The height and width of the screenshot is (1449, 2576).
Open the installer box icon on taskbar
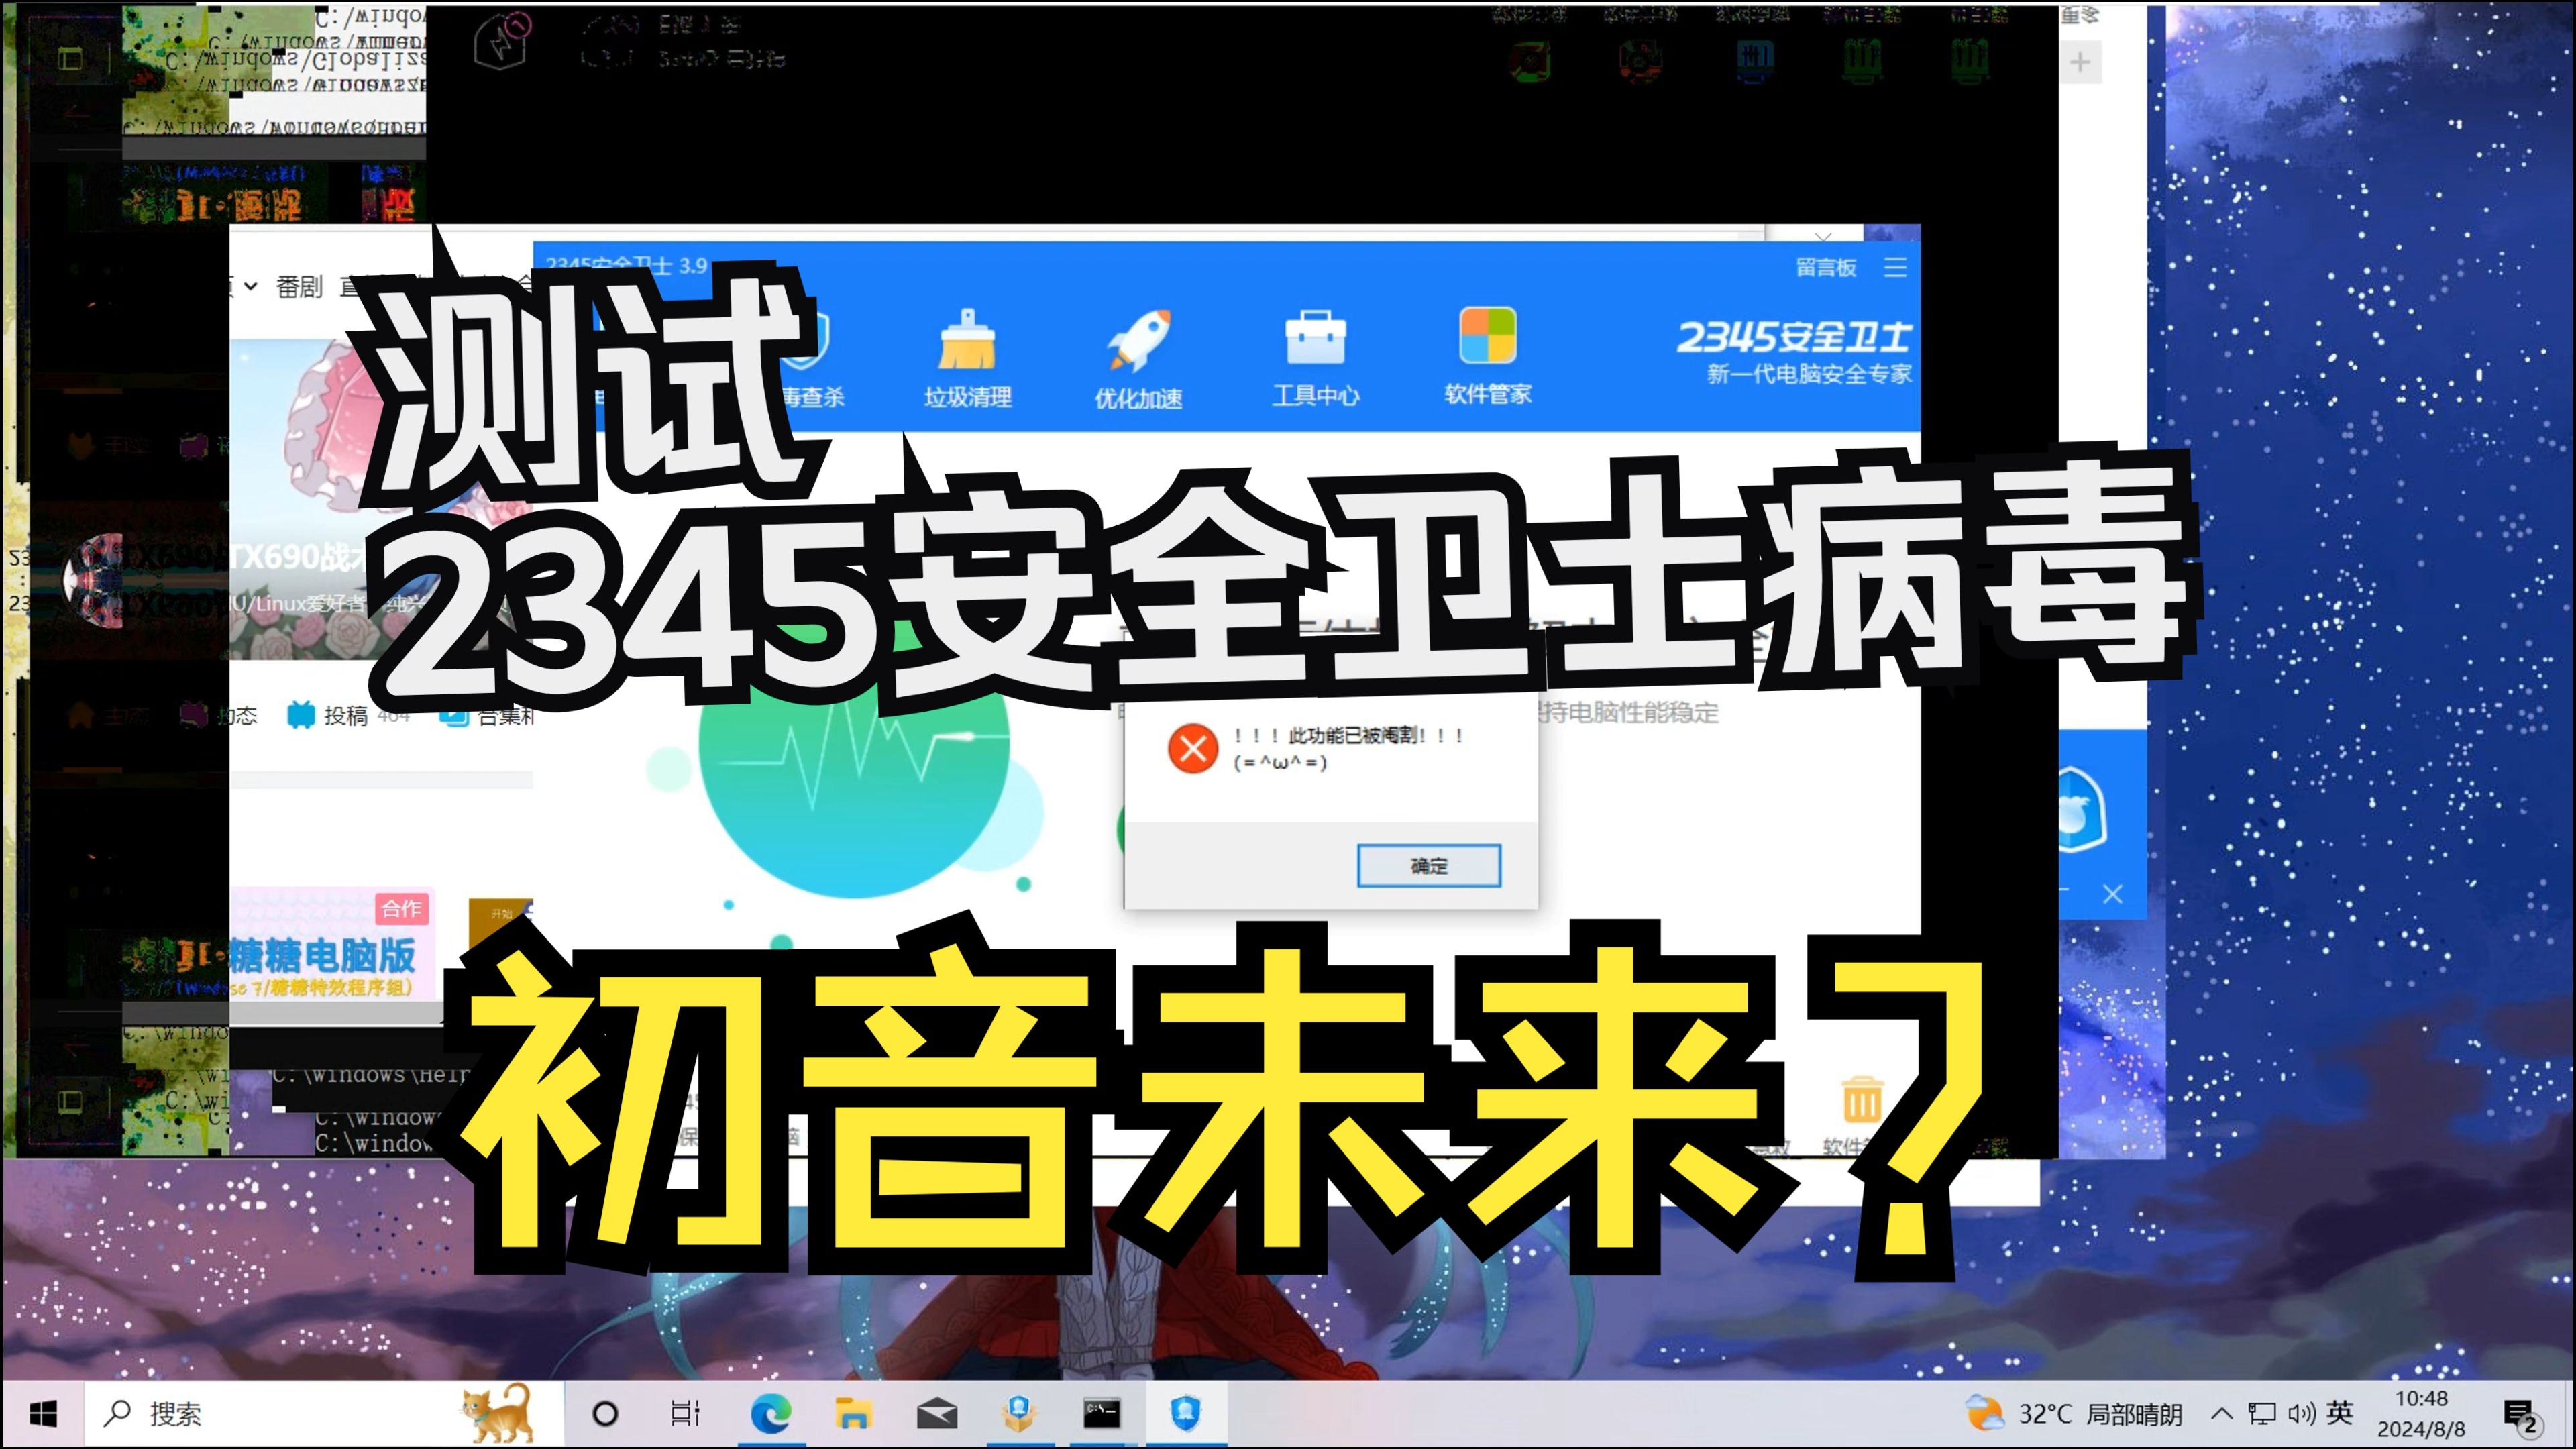[1019, 1413]
